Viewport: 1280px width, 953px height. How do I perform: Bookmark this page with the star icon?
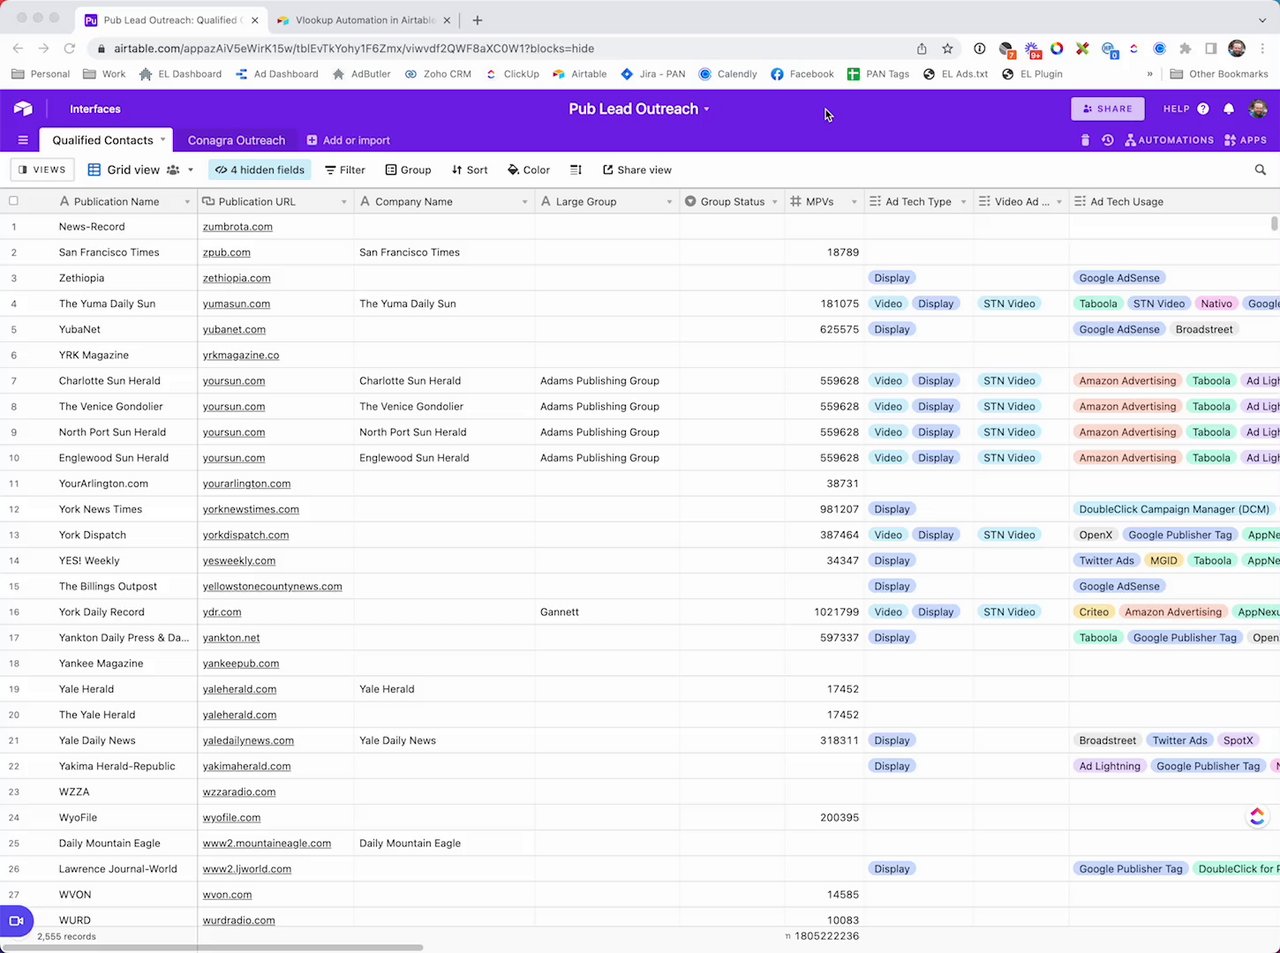[x=947, y=48]
